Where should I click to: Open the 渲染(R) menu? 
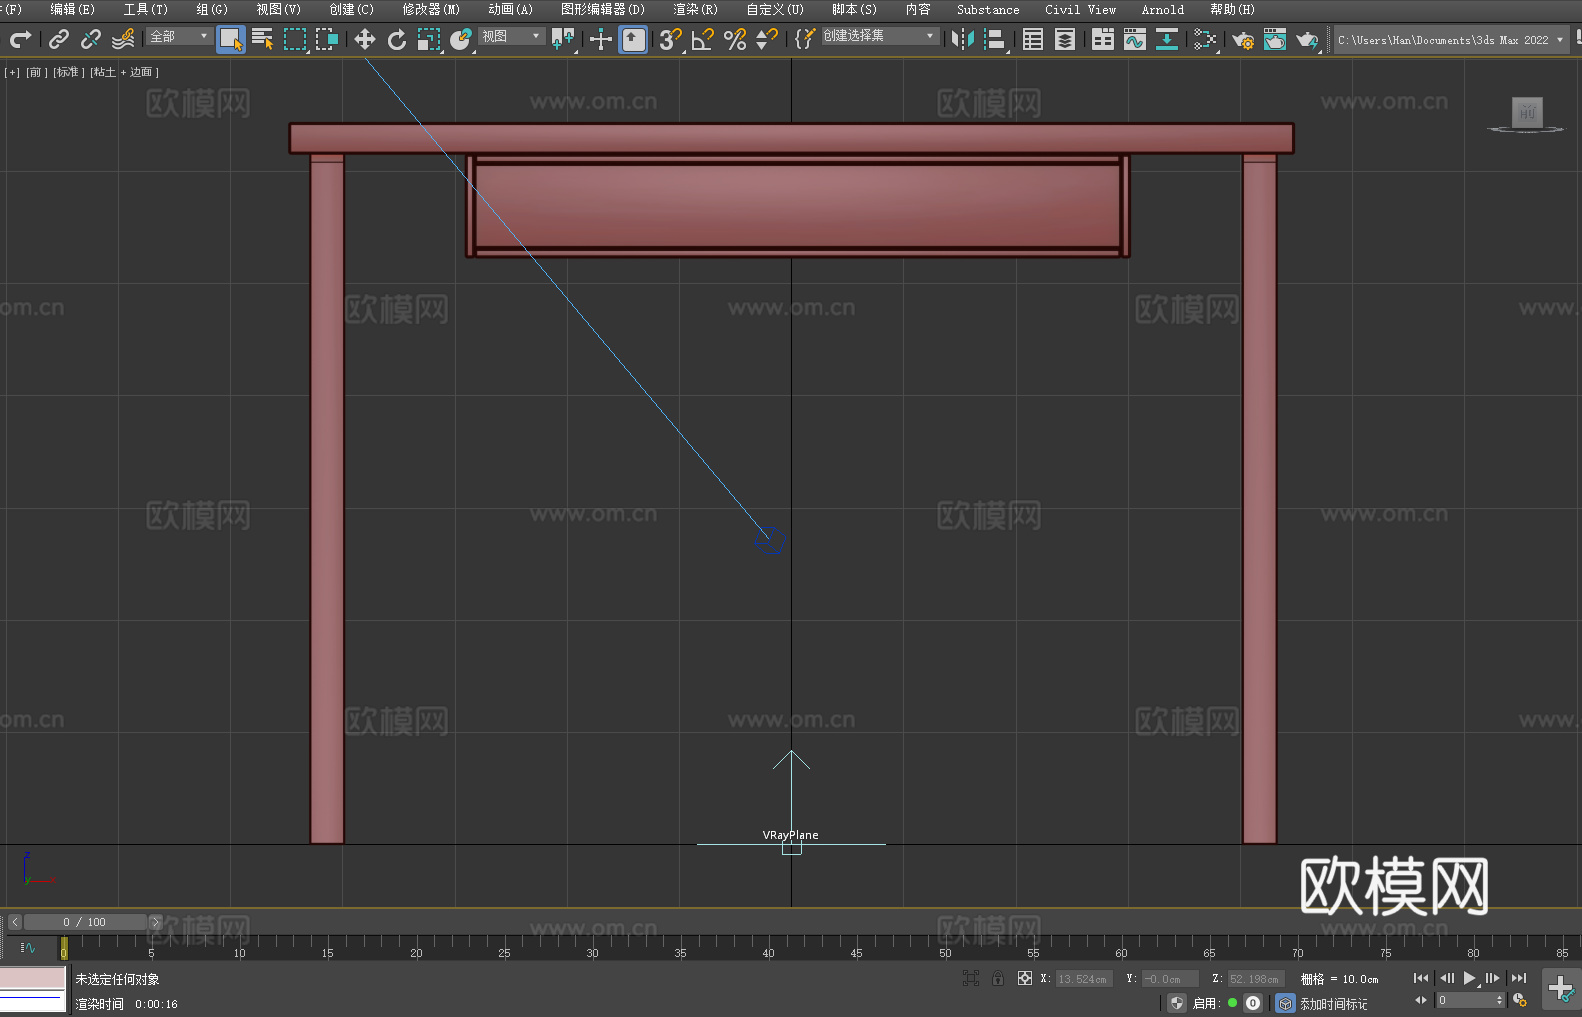coord(696,9)
